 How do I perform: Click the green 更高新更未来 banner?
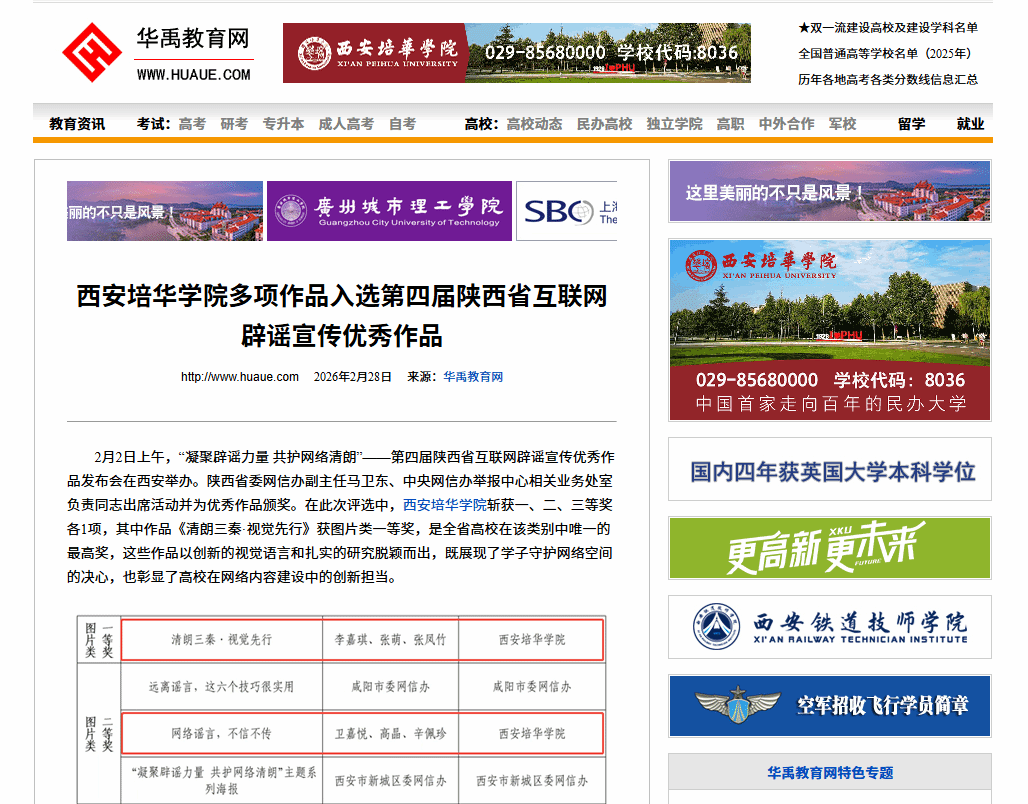pos(829,548)
